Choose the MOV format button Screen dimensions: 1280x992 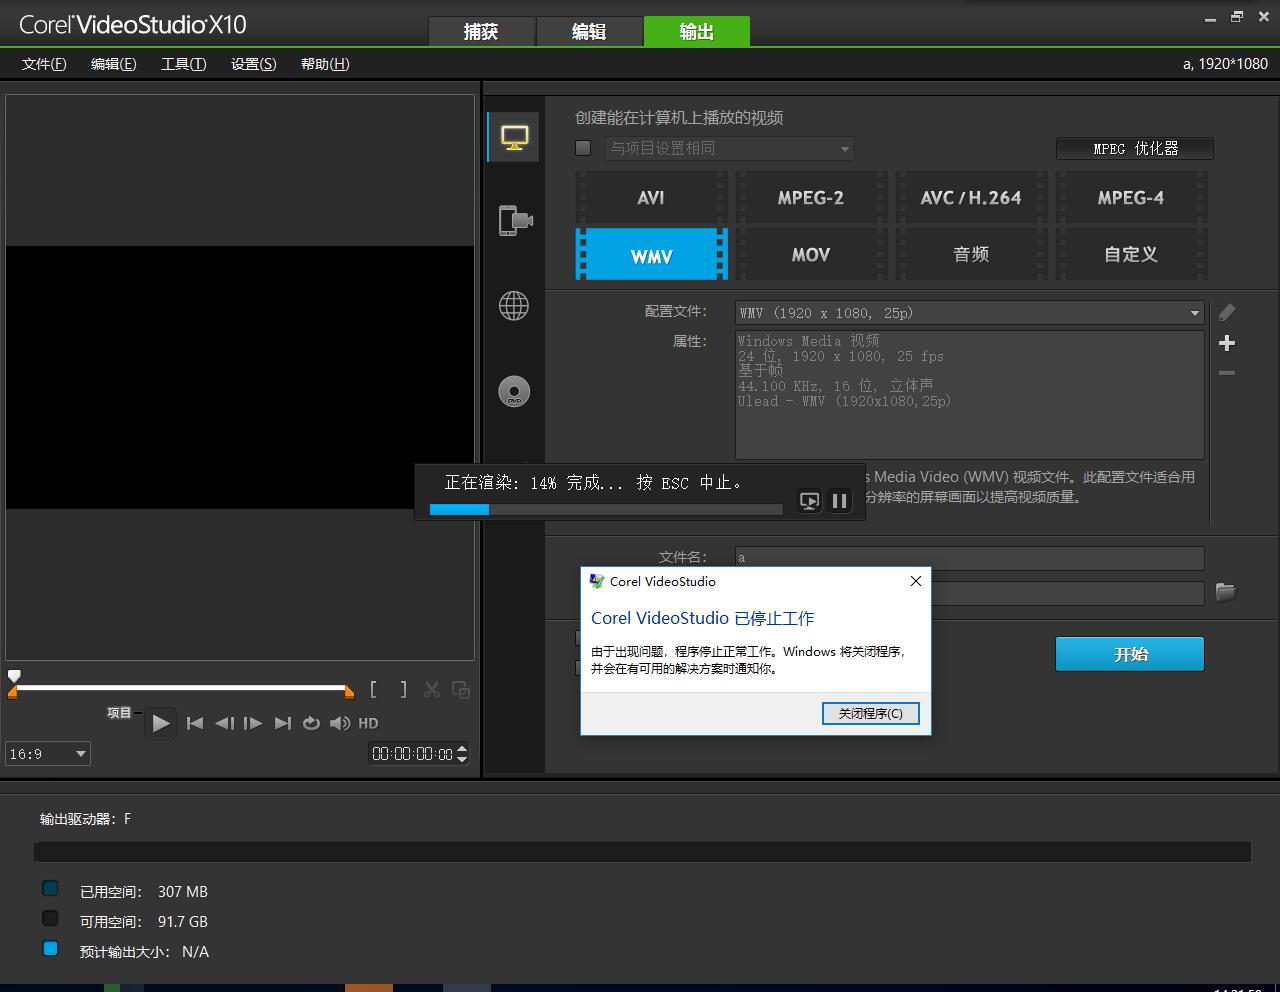pyautogui.click(x=811, y=254)
